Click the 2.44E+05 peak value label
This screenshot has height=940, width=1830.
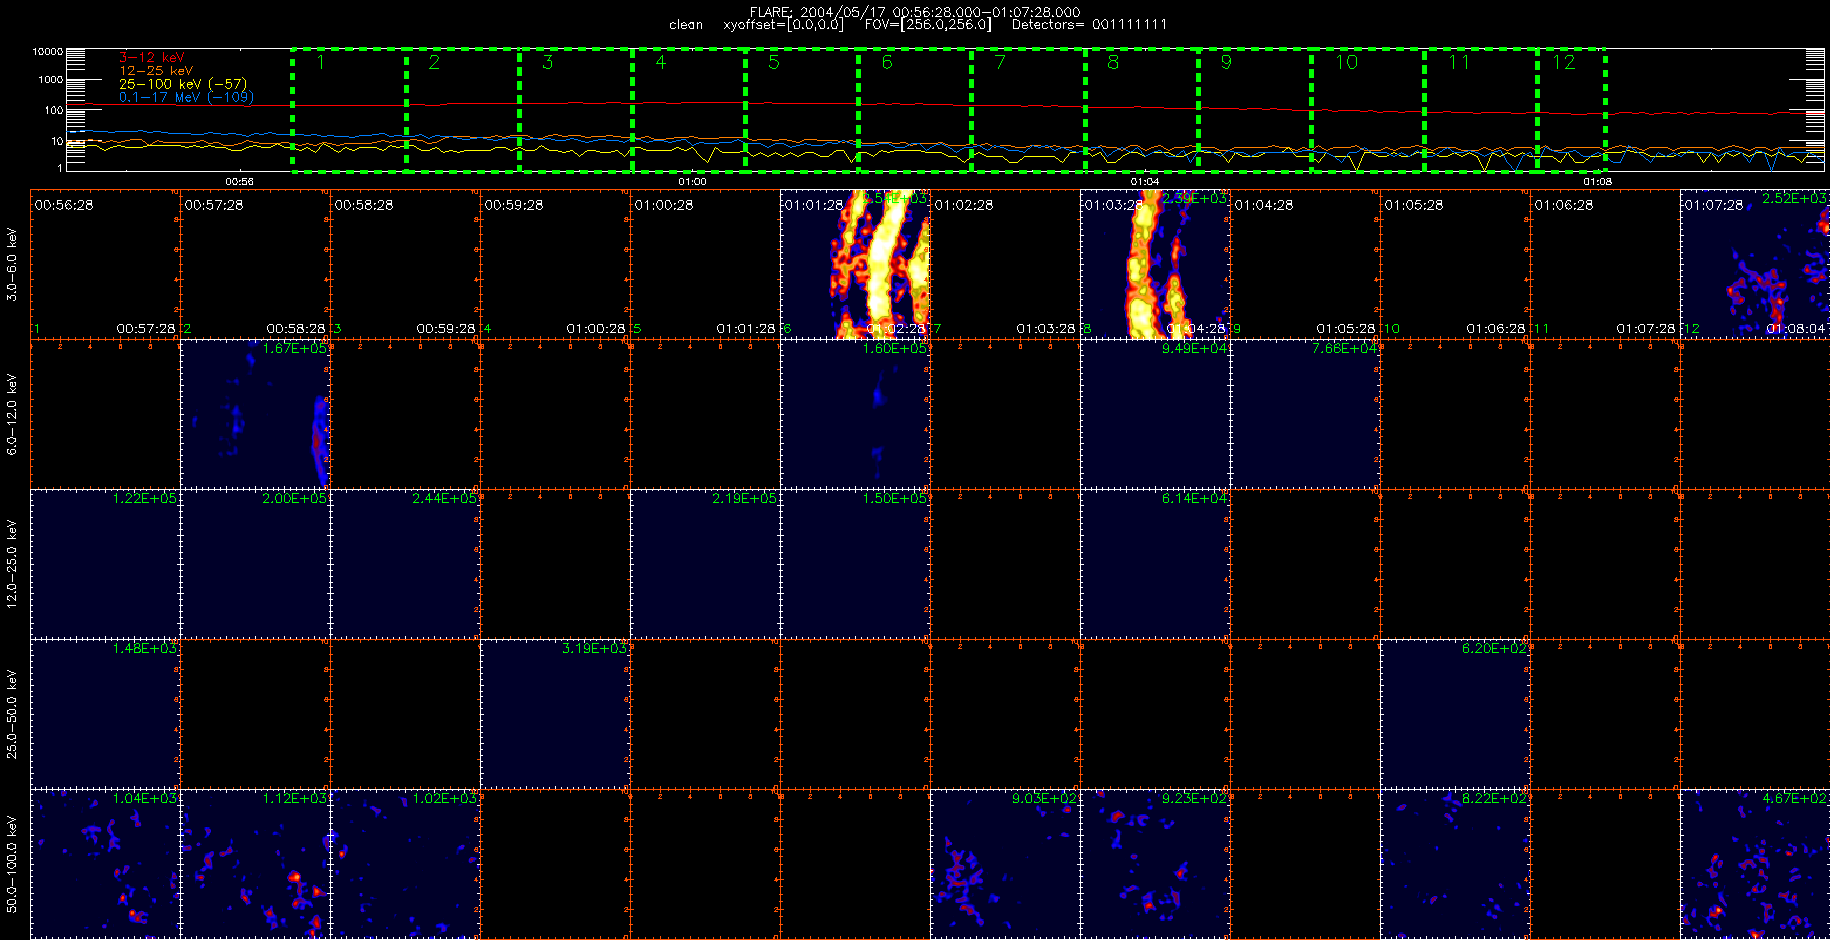pos(444,498)
